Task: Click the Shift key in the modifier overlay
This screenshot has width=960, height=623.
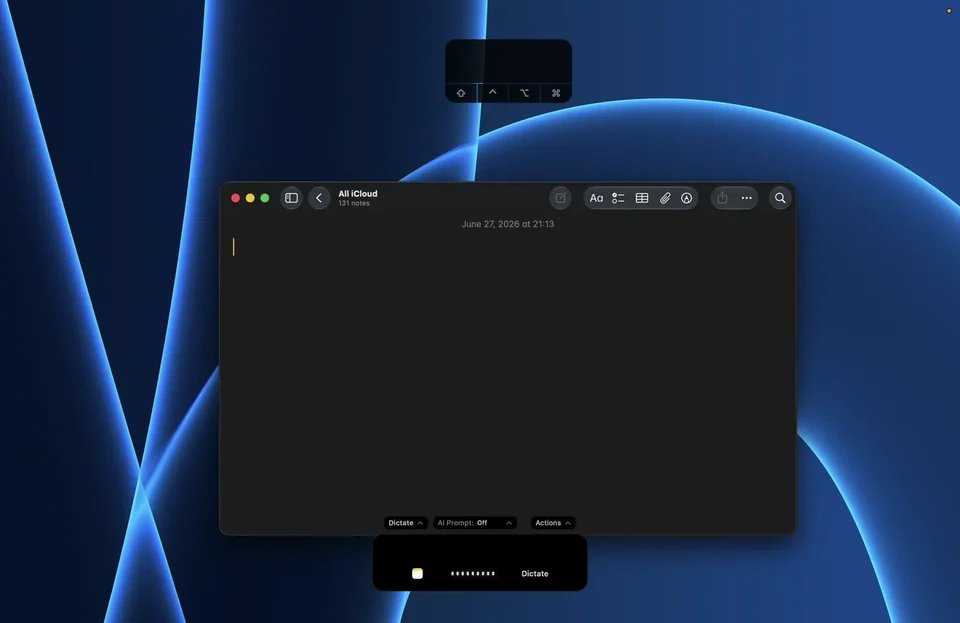Action: [461, 93]
